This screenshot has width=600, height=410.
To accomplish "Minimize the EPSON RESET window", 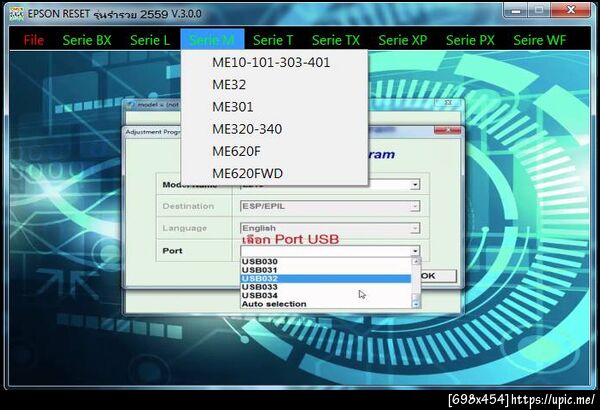I will click(x=516, y=11).
